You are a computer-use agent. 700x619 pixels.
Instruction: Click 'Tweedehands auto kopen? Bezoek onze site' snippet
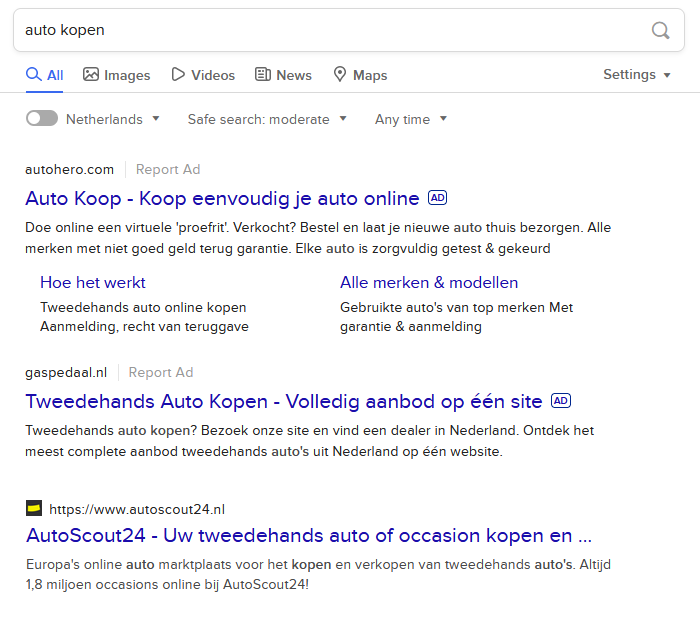point(309,441)
